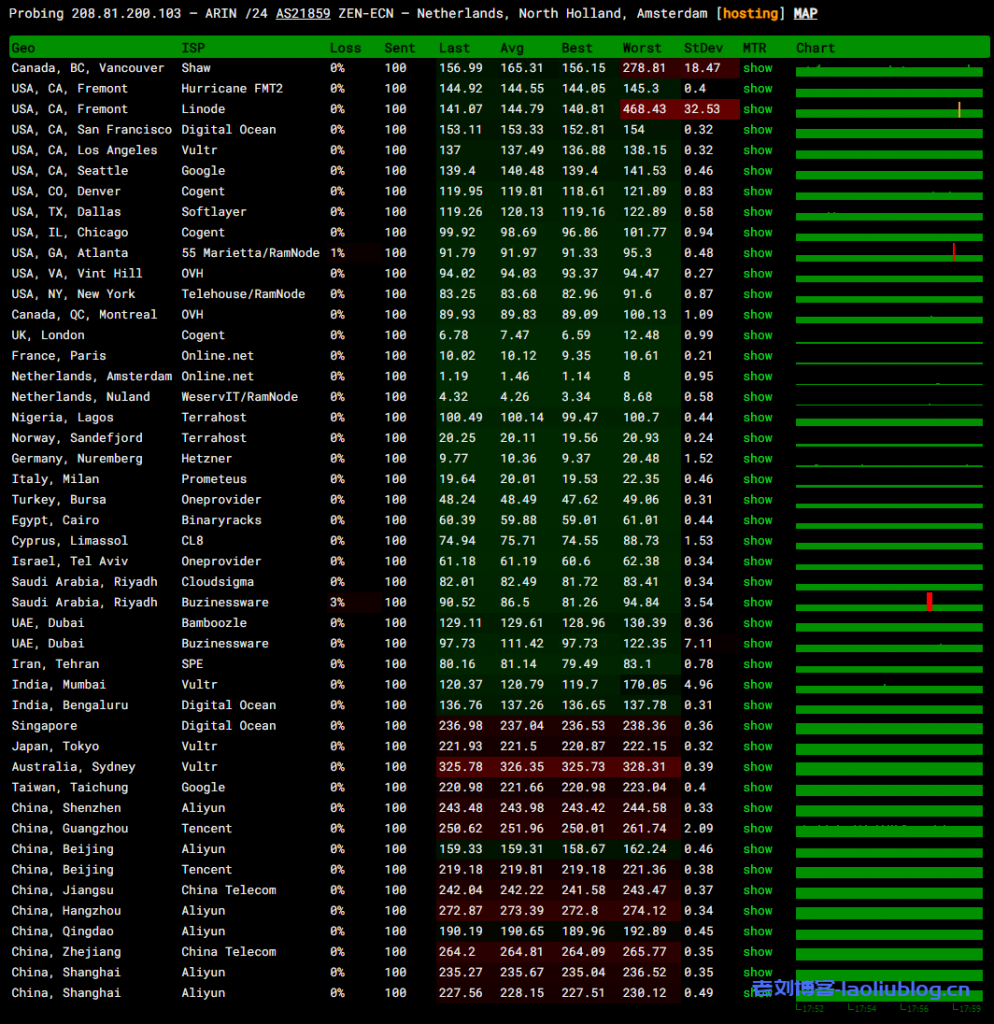Click the Chart column header

pyautogui.click(x=815, y=48)
